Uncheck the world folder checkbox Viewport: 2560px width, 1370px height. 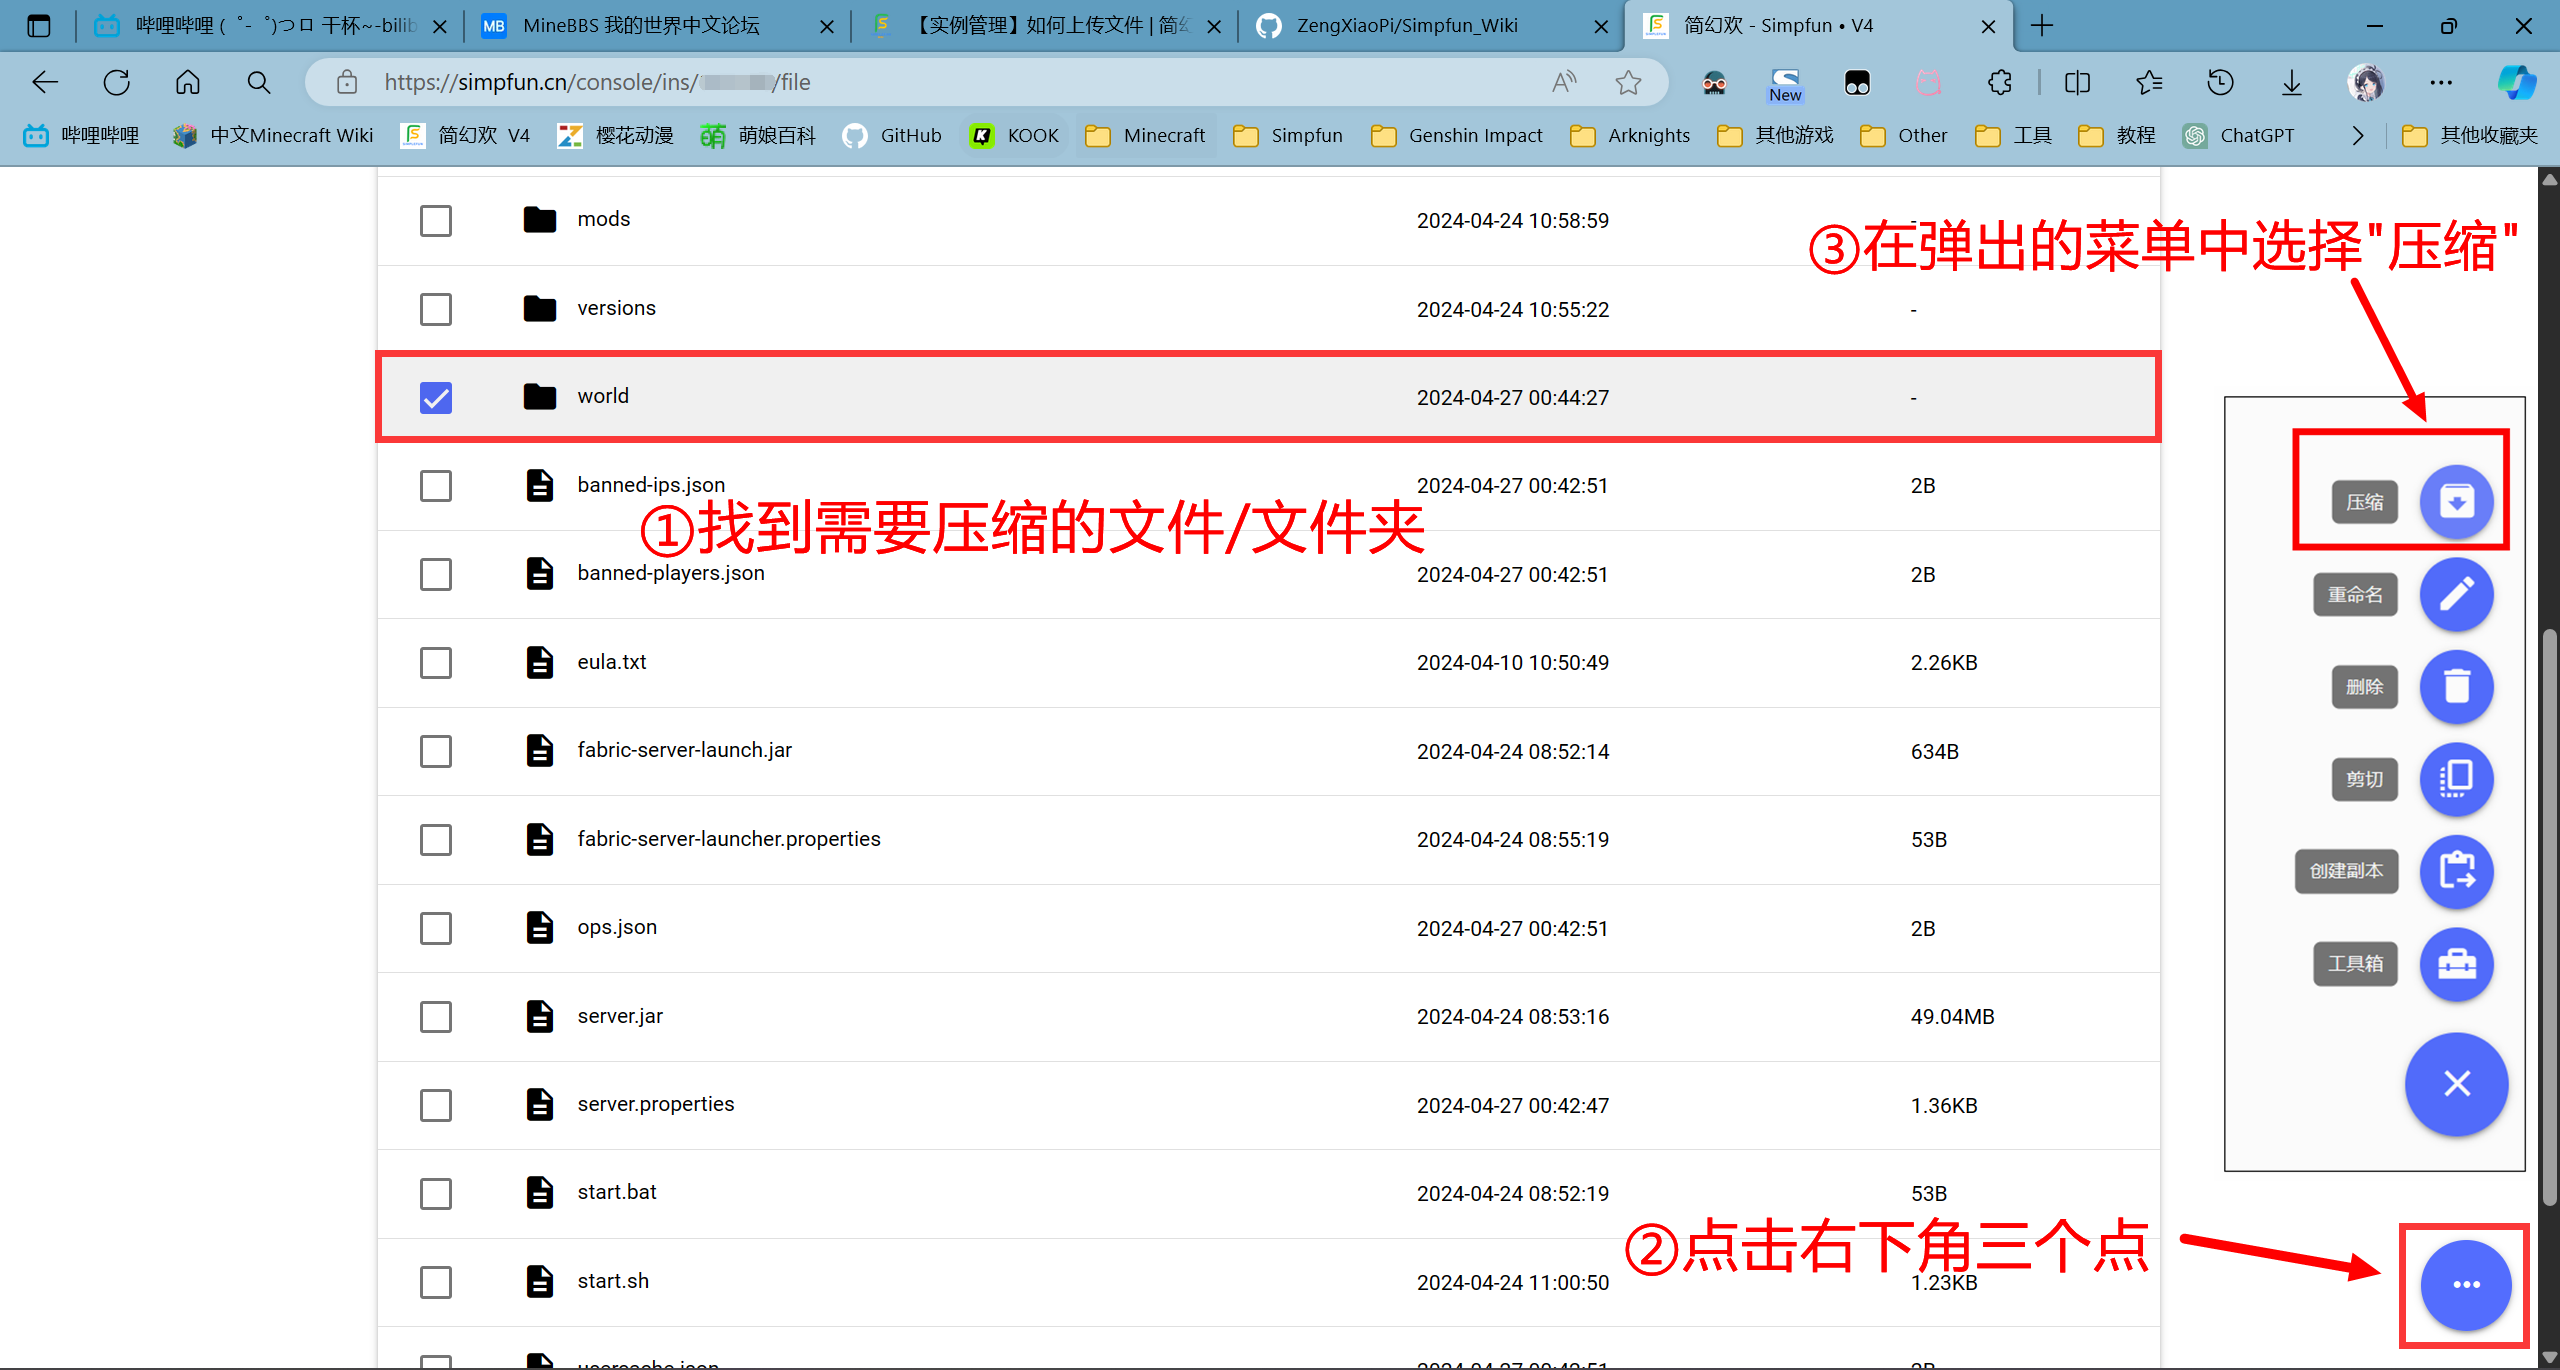pos(436,397)
